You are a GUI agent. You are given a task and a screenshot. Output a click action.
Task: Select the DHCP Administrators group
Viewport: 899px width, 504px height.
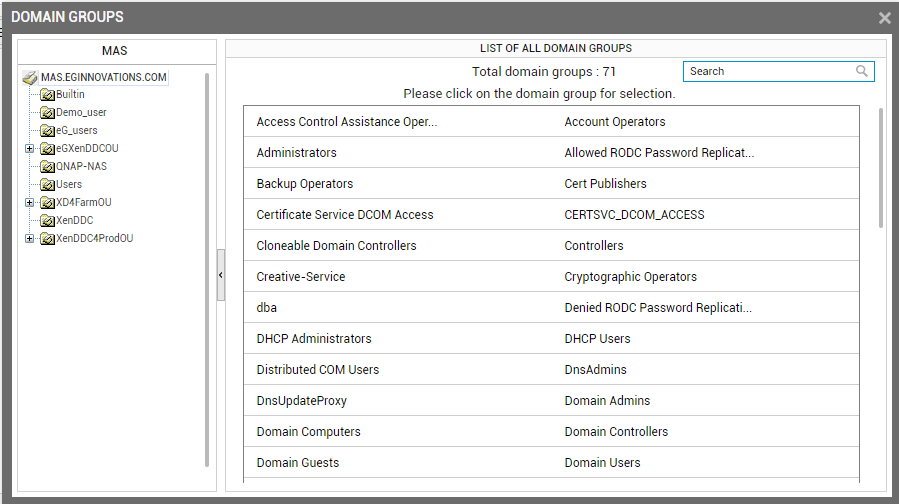314,338
